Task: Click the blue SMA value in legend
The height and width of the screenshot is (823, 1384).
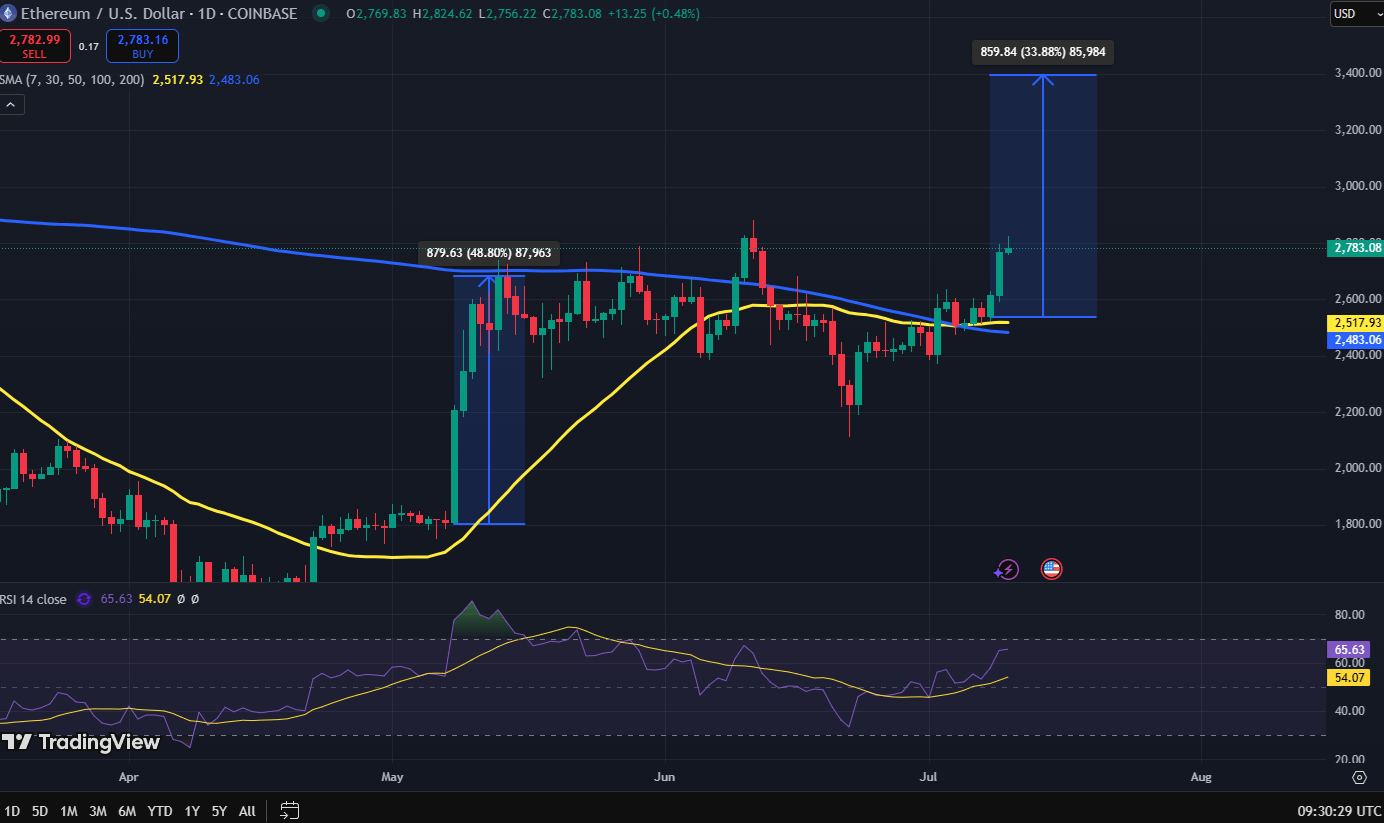Action: click(234, 79)
